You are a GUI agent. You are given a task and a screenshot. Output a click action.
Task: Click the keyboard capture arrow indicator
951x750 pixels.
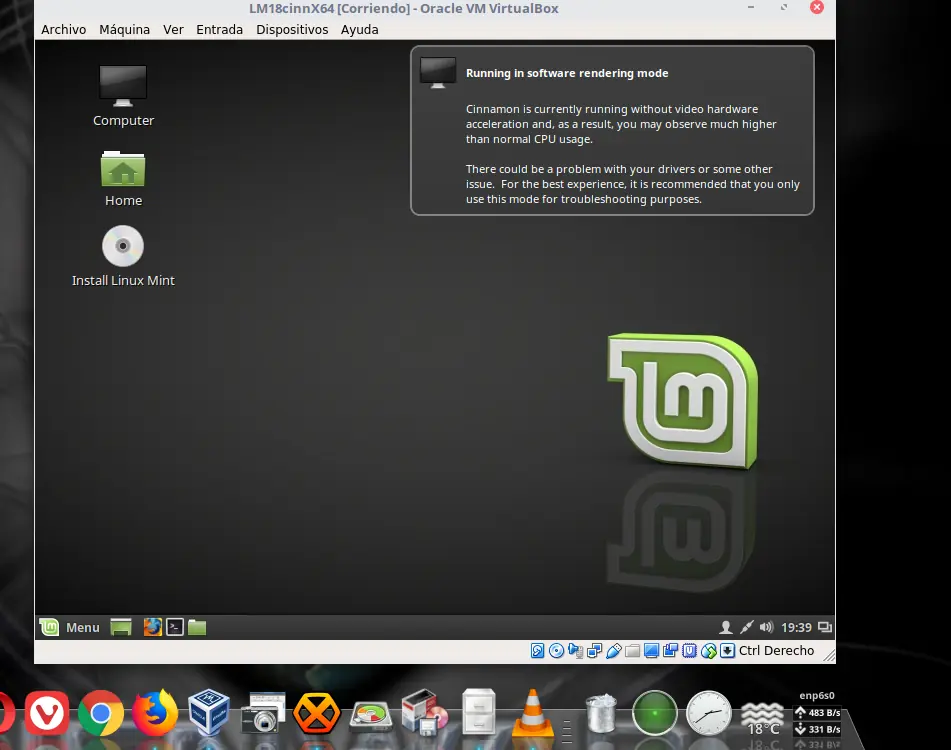point(727,651)
